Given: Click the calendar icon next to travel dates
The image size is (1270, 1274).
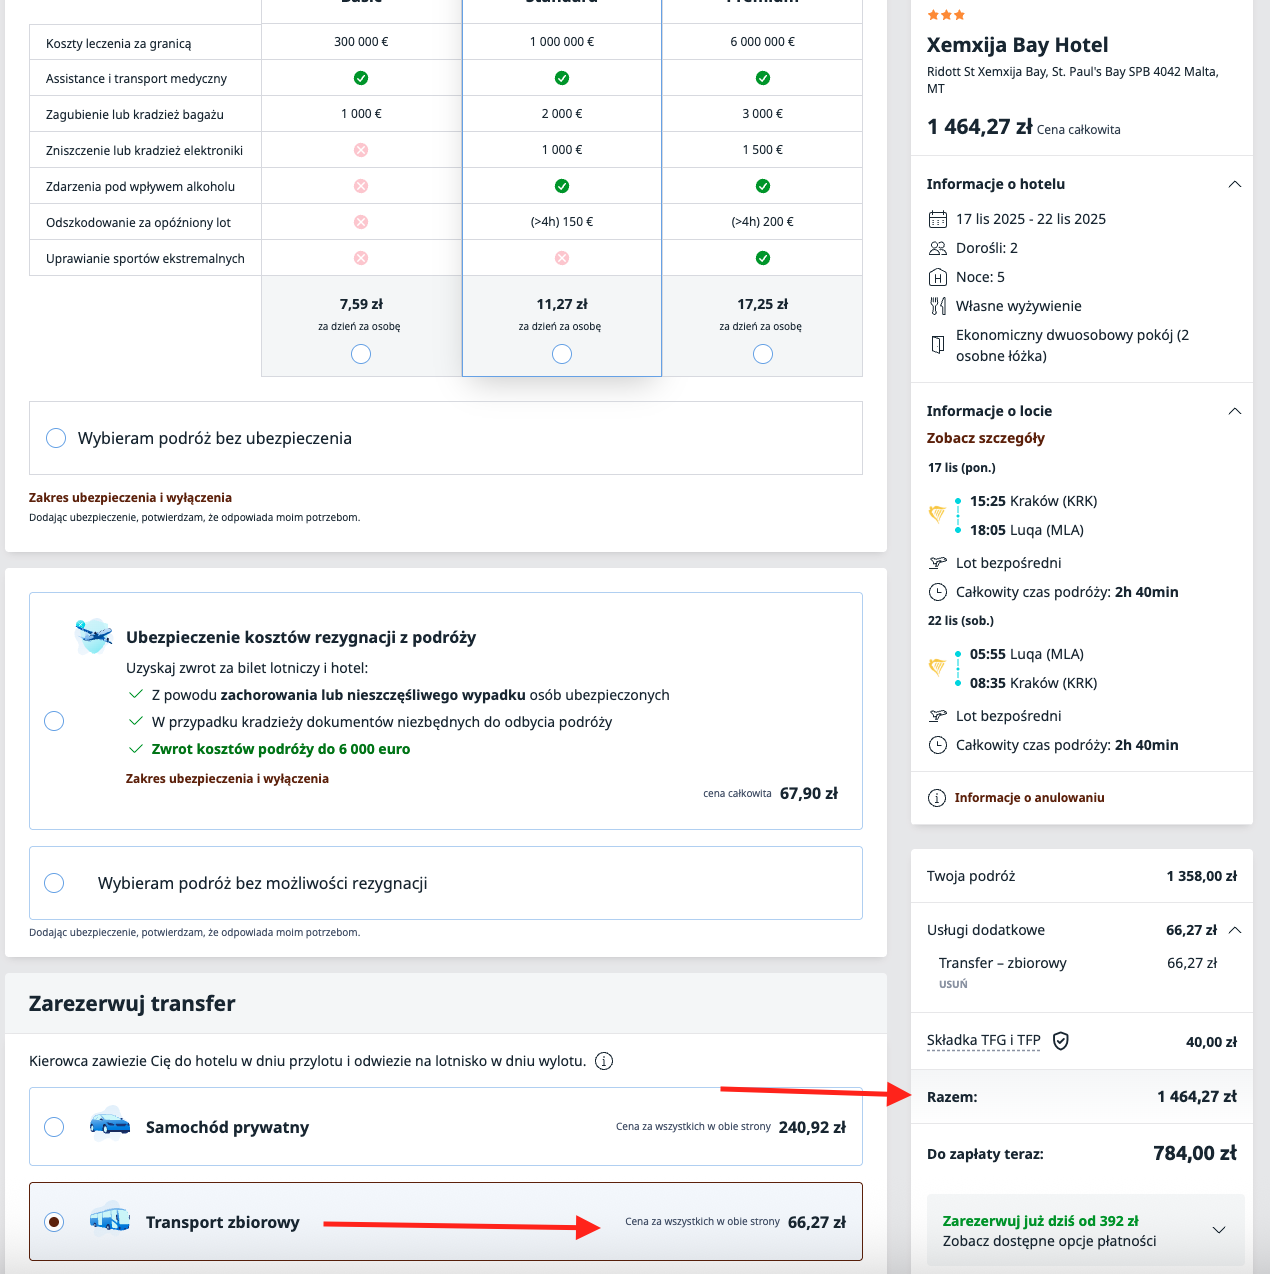Looking at the screenshot, I should coord(938,218).
